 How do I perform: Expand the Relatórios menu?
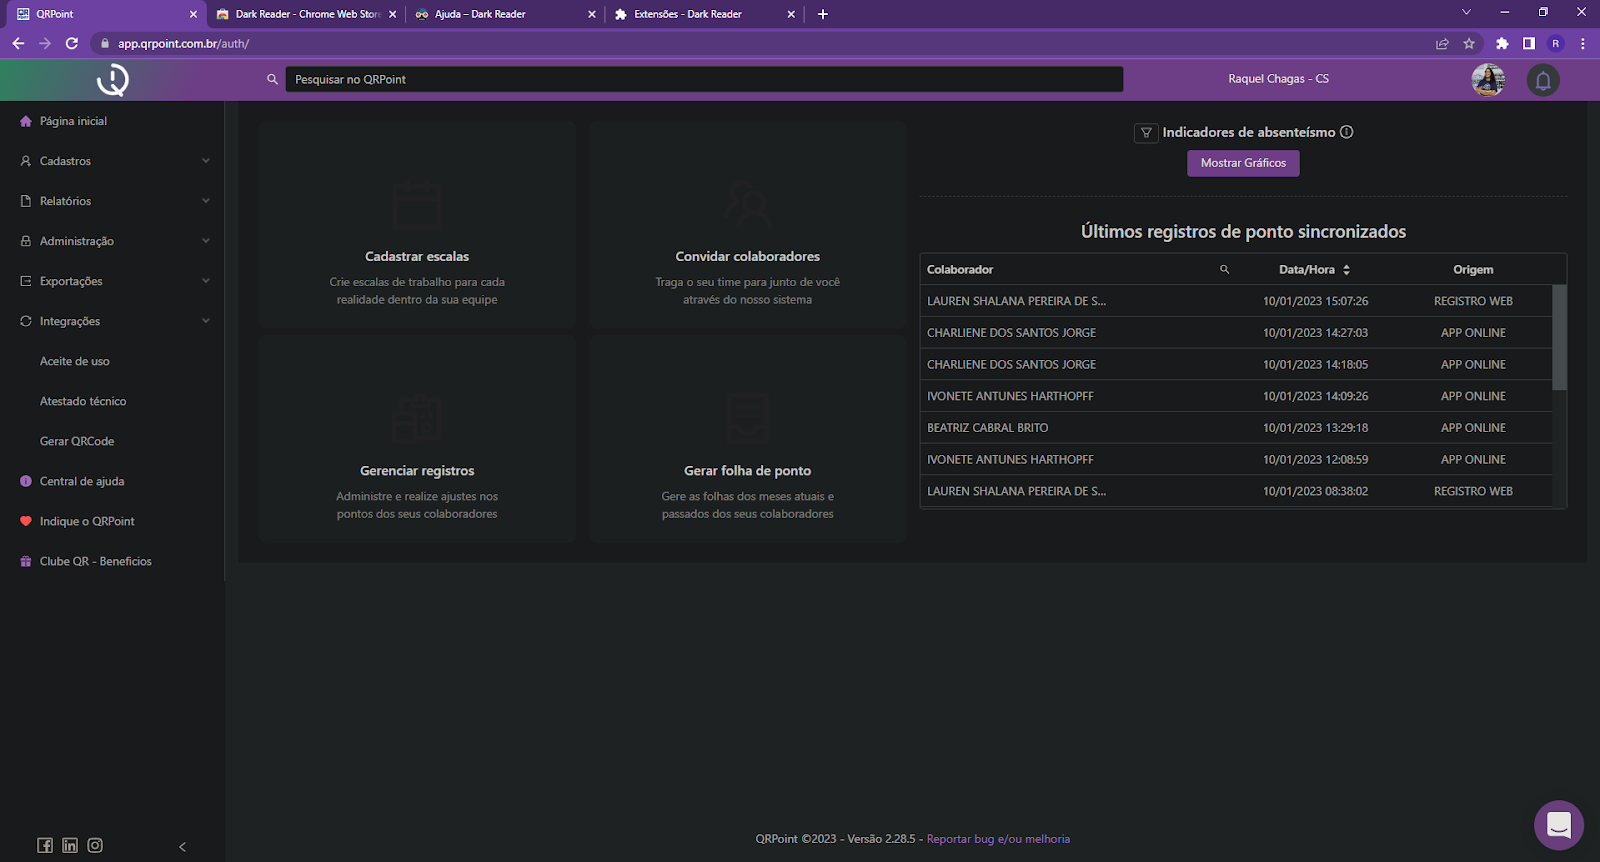(115, 201)
